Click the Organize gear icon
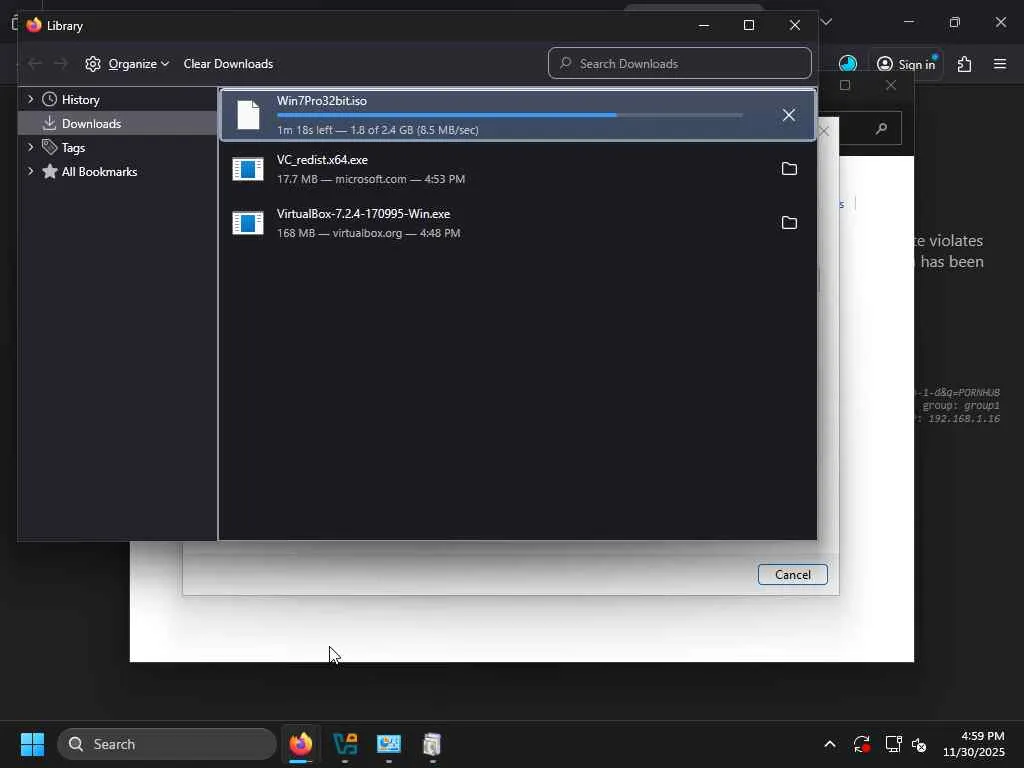The image size is (1024, 768). coord(93,63)
